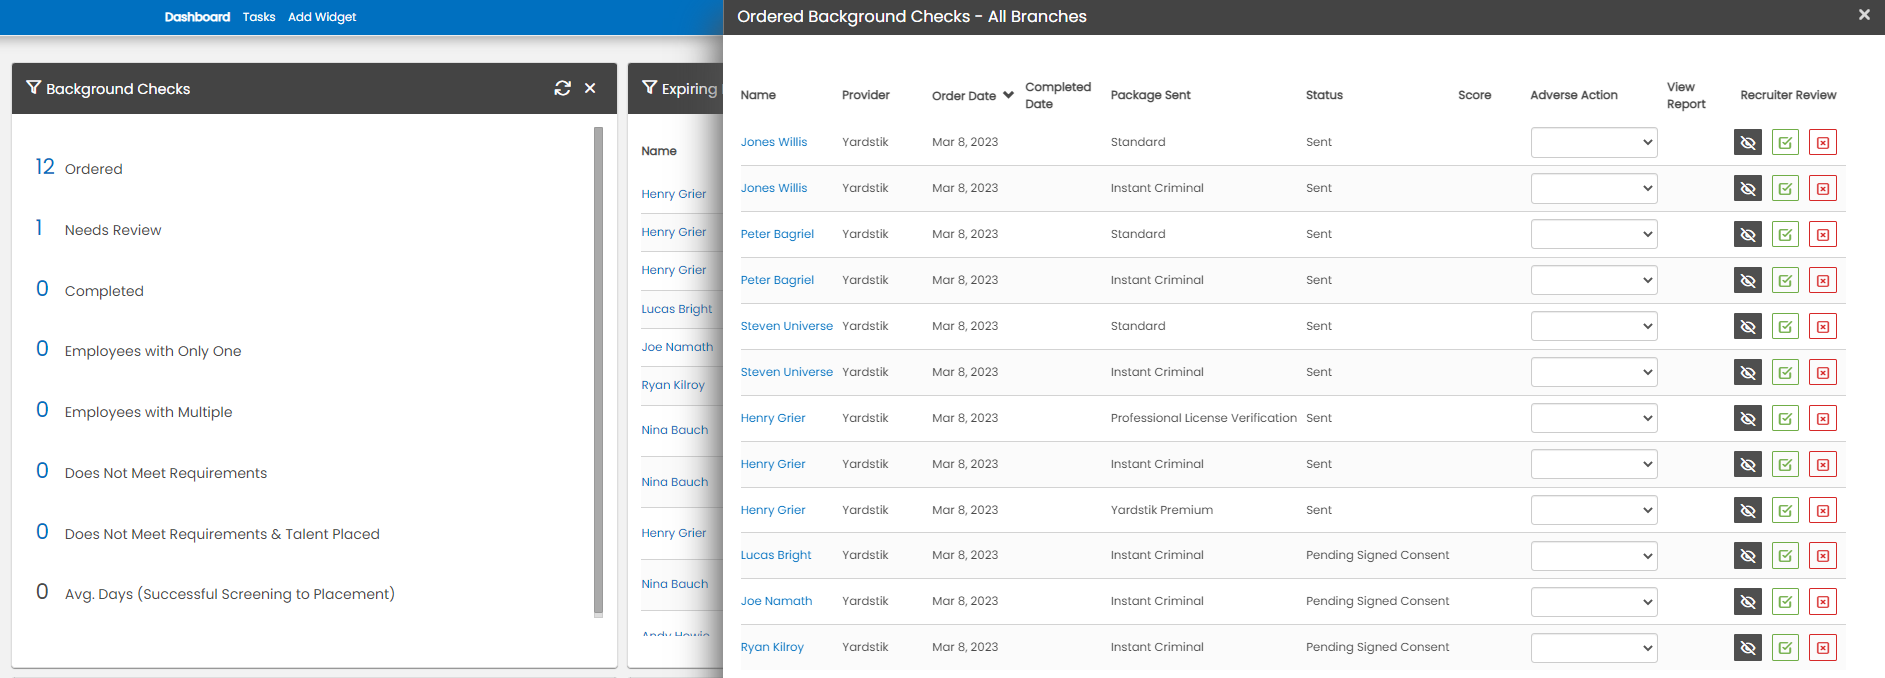Click the filter icon in Expiring widget

[650, 88]
